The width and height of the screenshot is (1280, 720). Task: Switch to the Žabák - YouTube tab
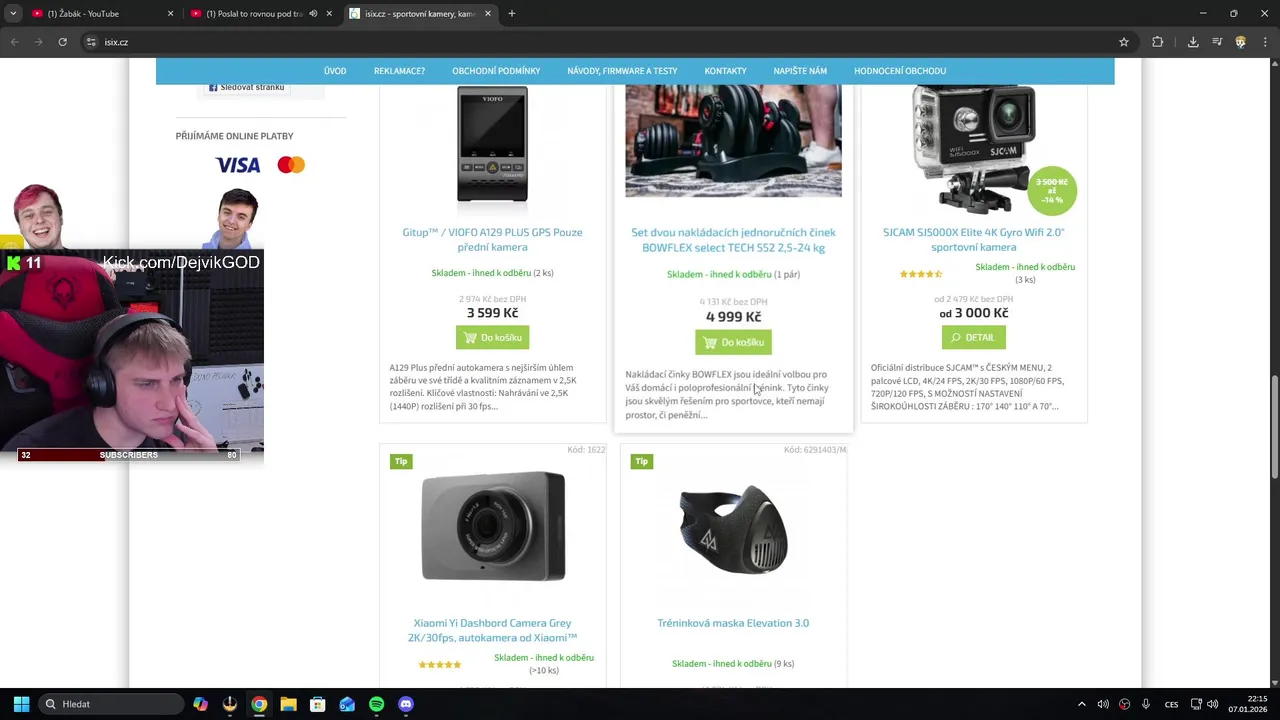(x=102, y=14)
